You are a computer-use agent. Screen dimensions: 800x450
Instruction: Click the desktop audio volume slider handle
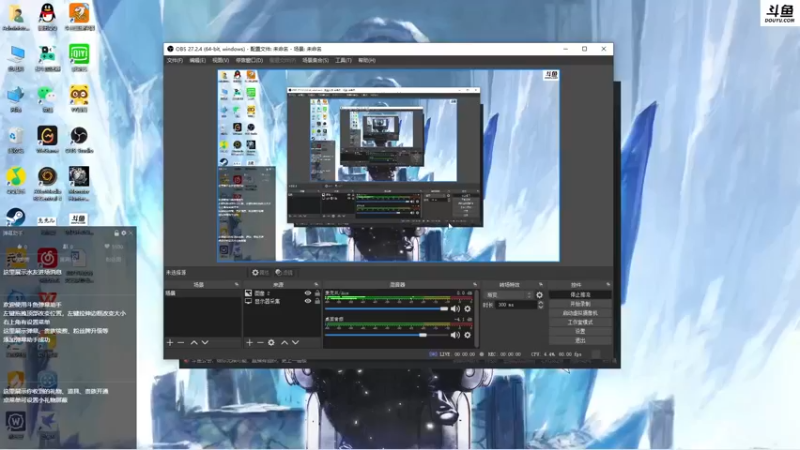[423, 335]
